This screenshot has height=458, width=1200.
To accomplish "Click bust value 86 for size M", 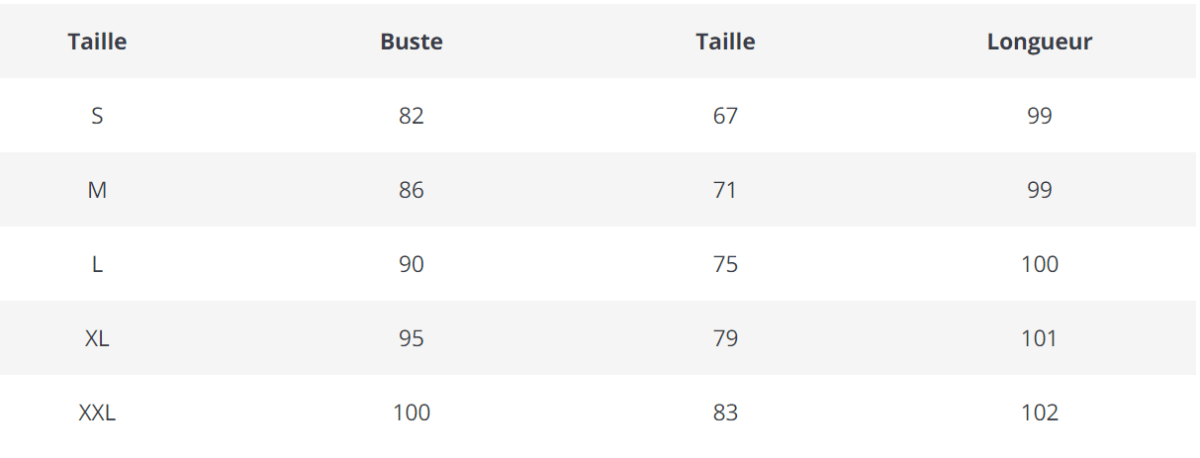I will 411,190.
